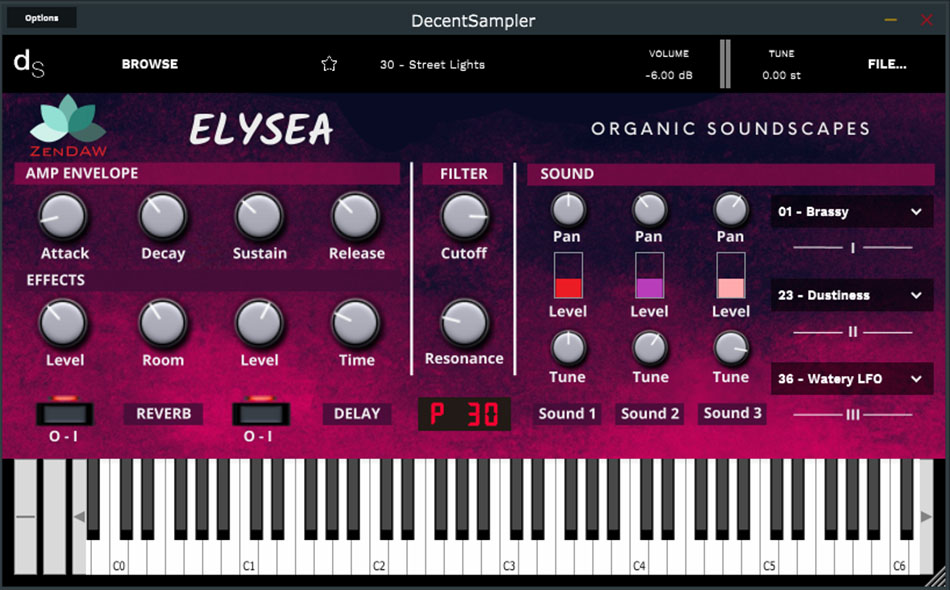Play the C6 key on keyboard
The image size is (950, 590).
(900, 557)
